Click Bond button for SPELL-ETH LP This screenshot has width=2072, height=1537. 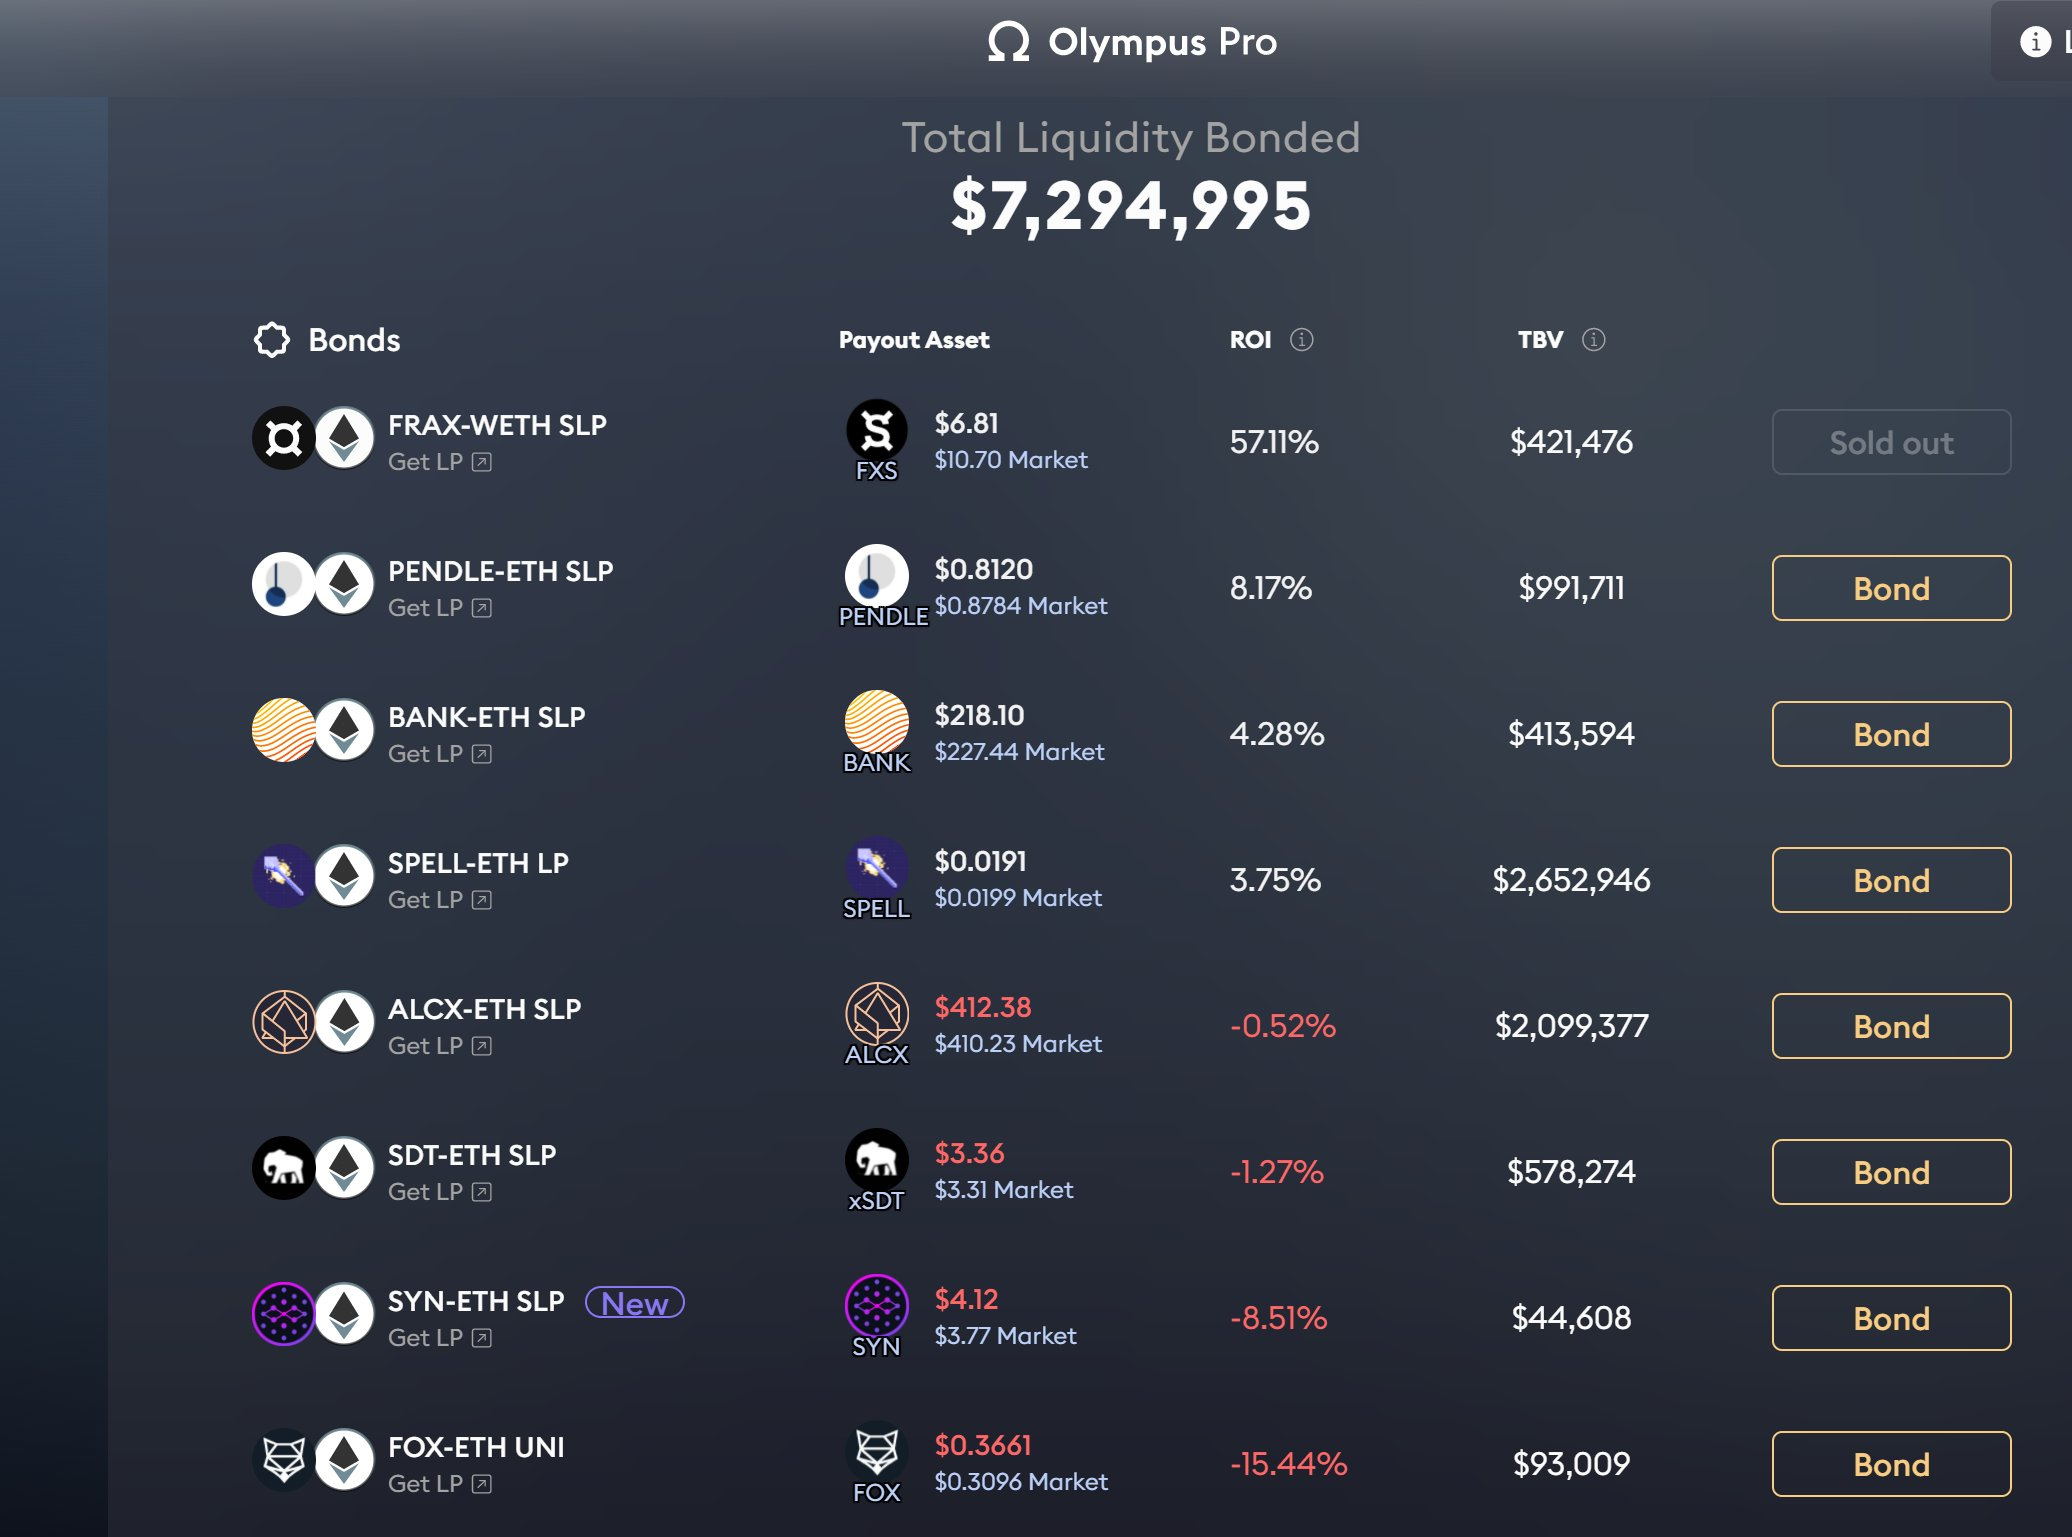[1891, 880]
